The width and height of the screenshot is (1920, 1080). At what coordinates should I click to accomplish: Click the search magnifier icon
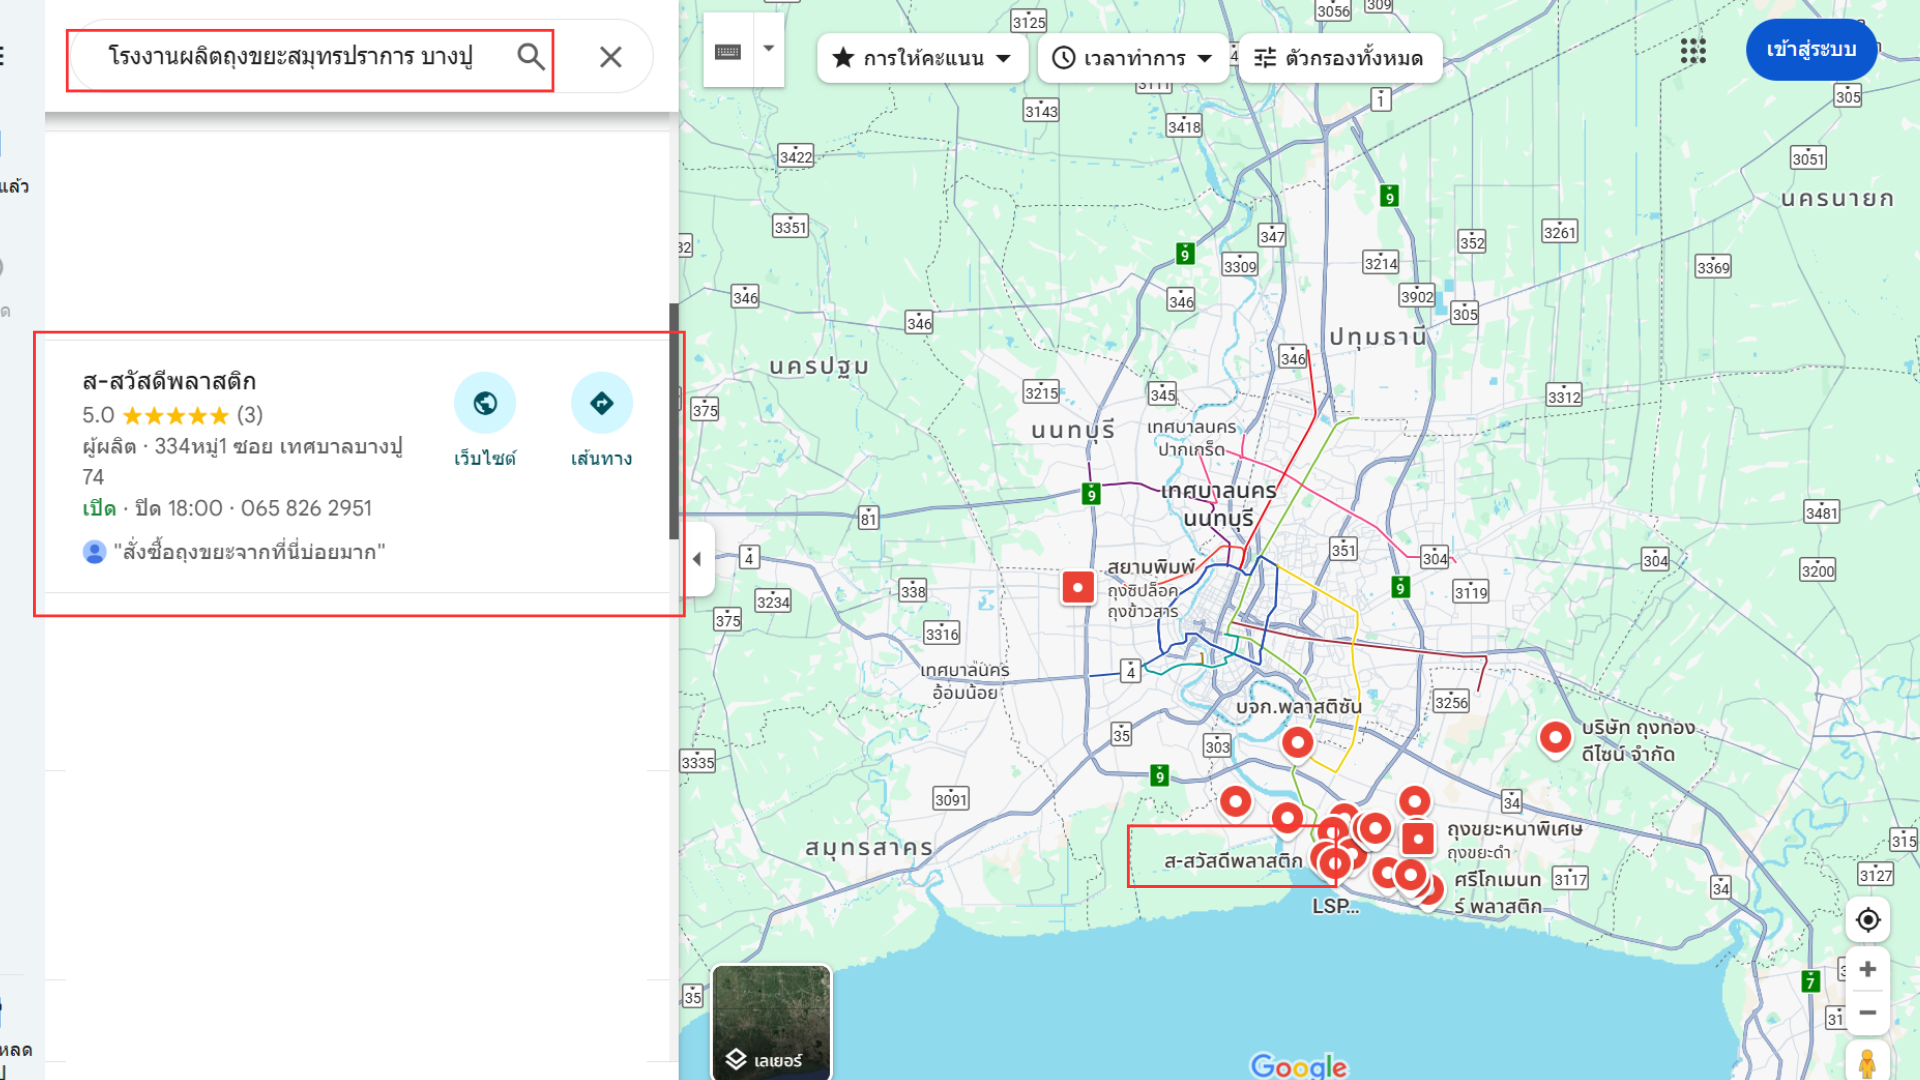click(x=531, y=57)
